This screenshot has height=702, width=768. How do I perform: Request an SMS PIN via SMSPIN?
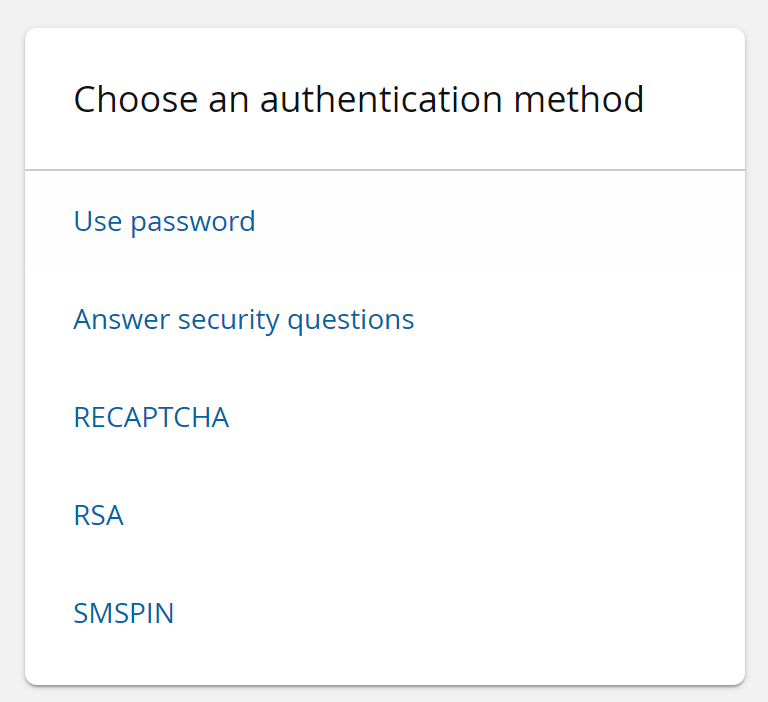click(x=123, y=613)
